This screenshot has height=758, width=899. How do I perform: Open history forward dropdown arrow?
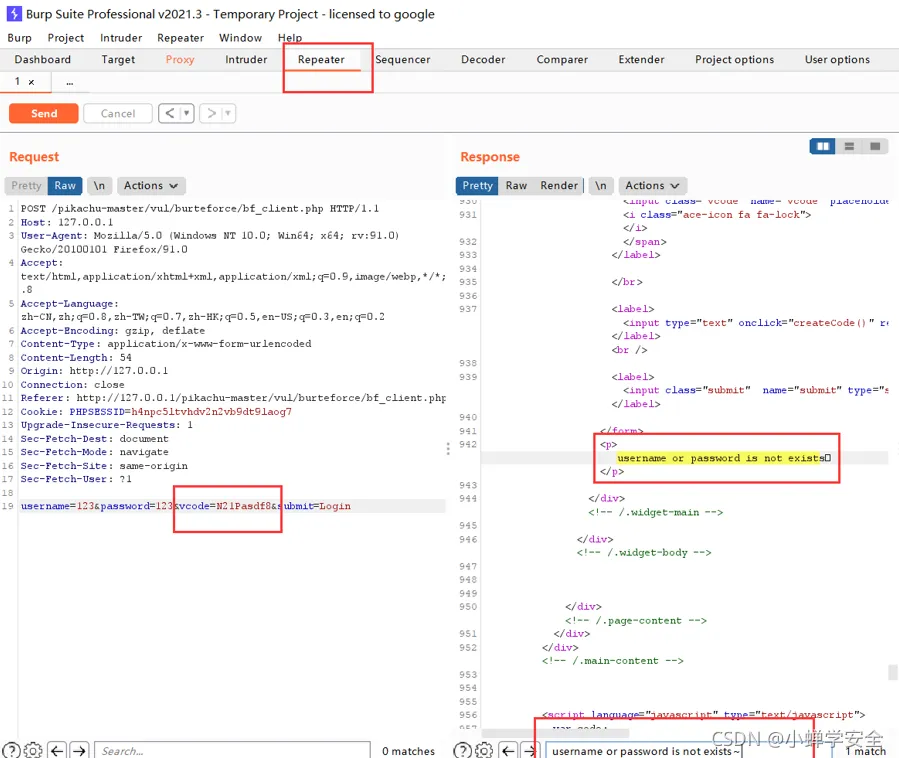[x=228, y=113]
